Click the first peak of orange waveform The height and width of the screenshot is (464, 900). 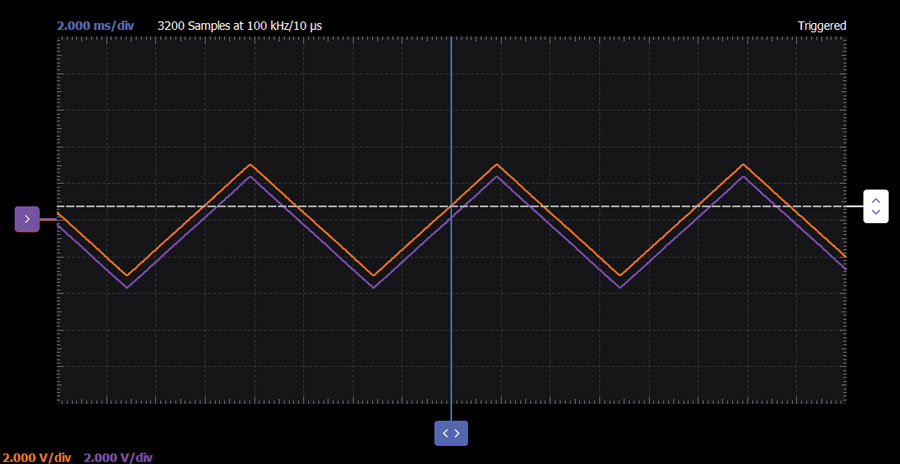pos(250,164)
